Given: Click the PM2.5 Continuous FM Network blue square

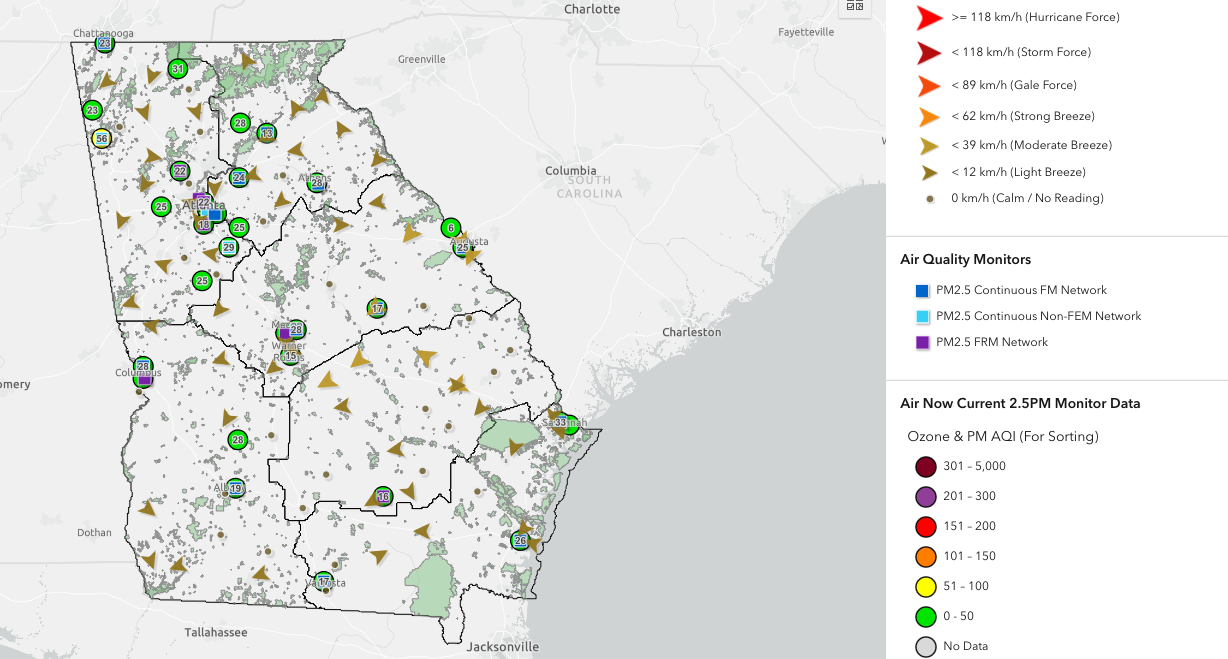Looking at the screenshot, I should 922,290.
